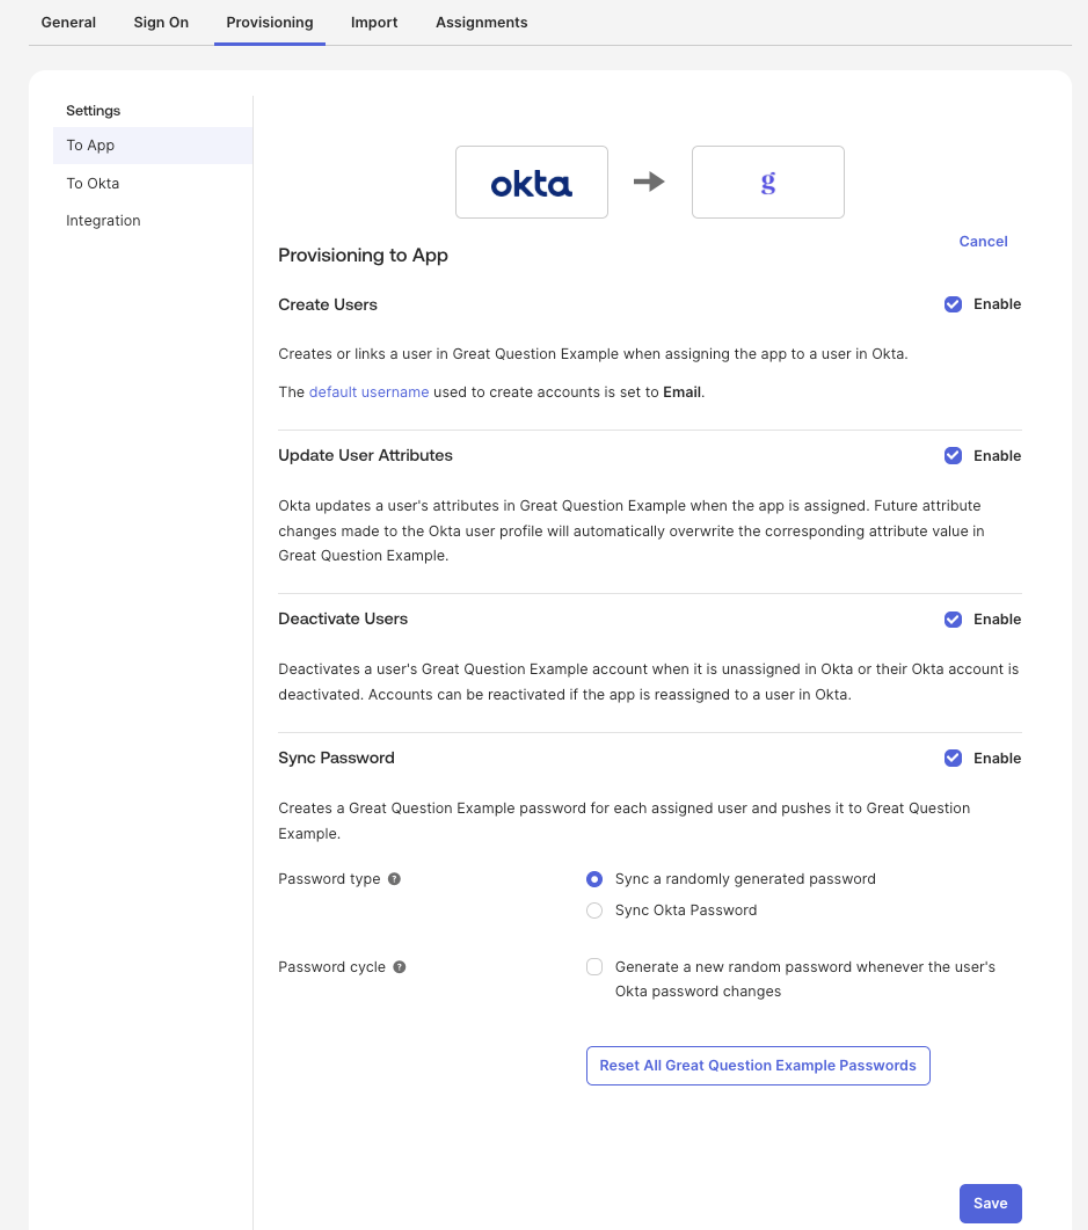The image size is (1088, 1230).
Task: Click the arrow between the logos
Action: click(x=649, y=182)
